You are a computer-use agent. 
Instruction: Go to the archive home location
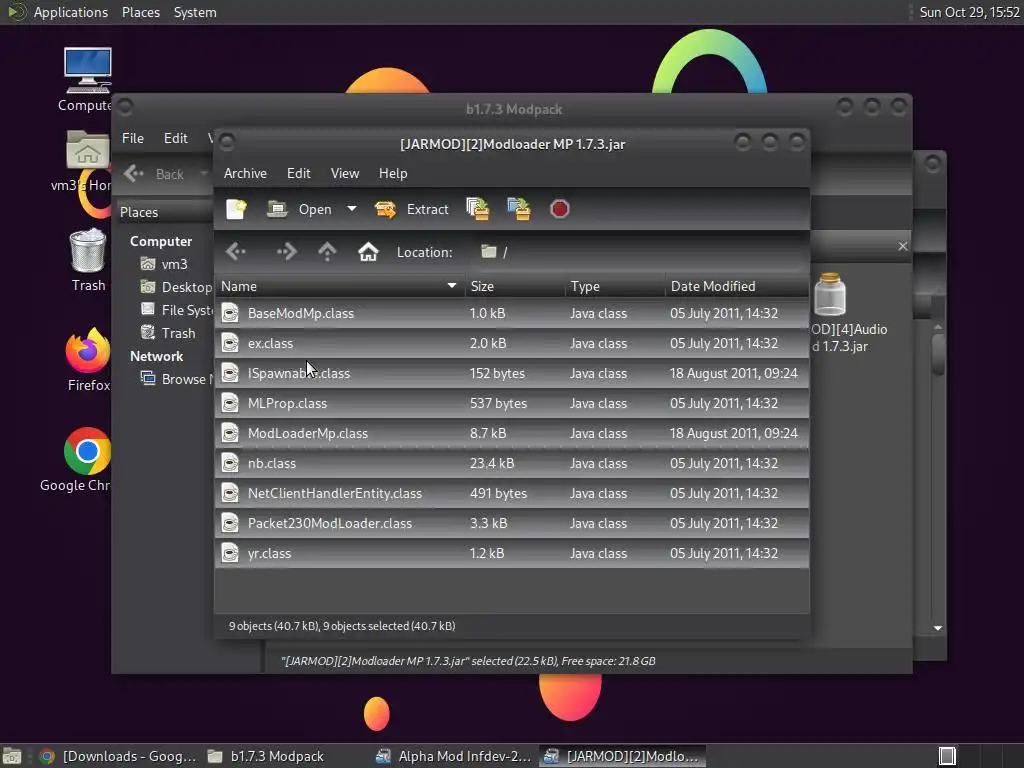click(x=368, y=251)
